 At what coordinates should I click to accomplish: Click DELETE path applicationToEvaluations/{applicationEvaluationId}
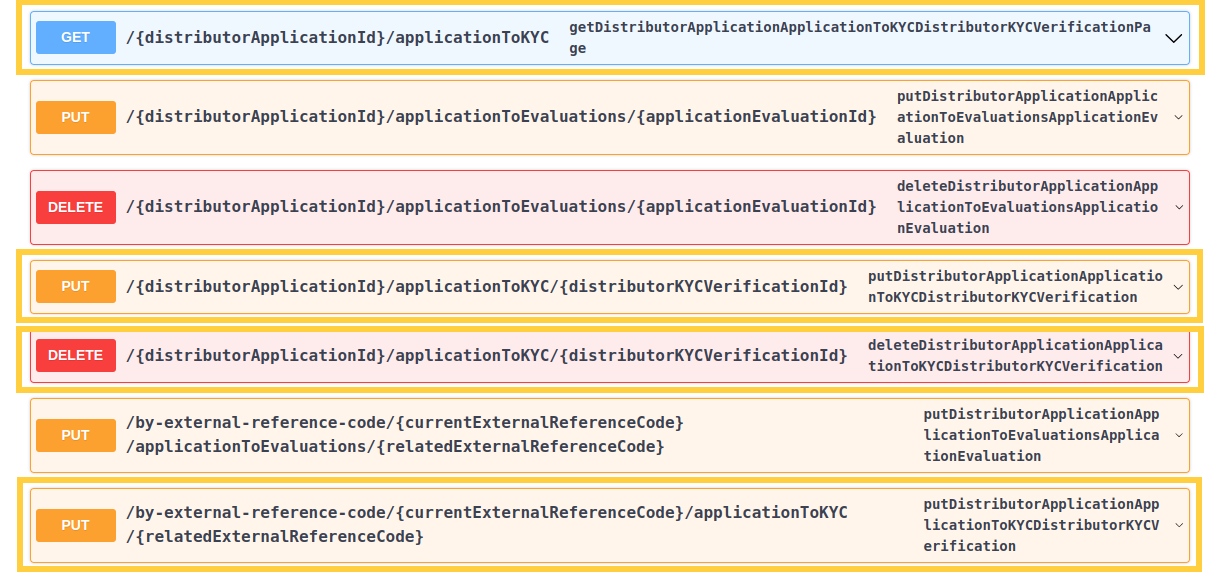click(x=501, y=207)
